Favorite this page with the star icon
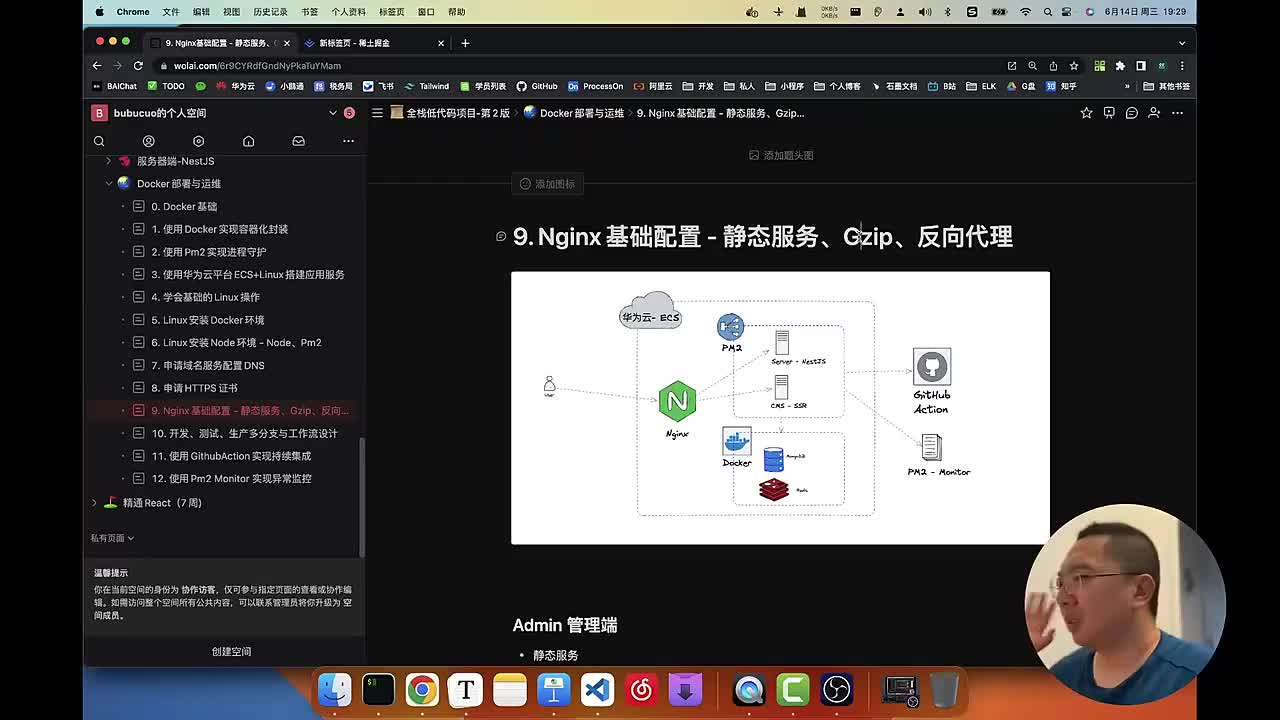This screenshot has width=1280, height=720. click(1086, 113)
